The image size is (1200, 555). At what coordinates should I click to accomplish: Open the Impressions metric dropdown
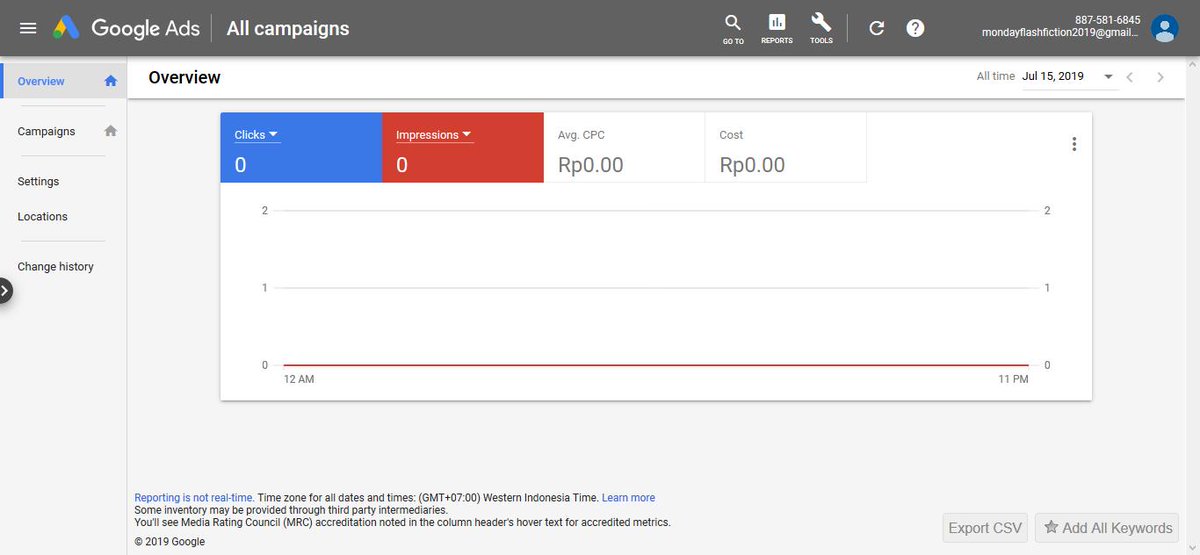click(434, 135)
